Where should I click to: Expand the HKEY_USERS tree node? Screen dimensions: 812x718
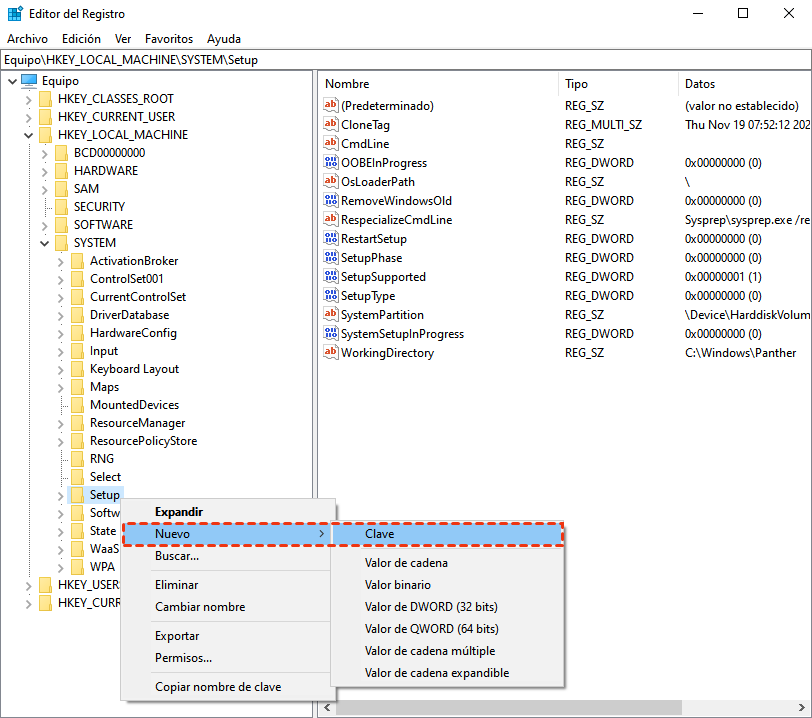[27, 584]
